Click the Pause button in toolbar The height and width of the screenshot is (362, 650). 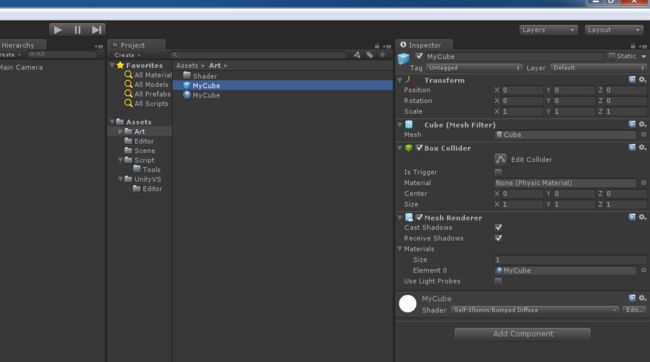(x=78, y=30)
